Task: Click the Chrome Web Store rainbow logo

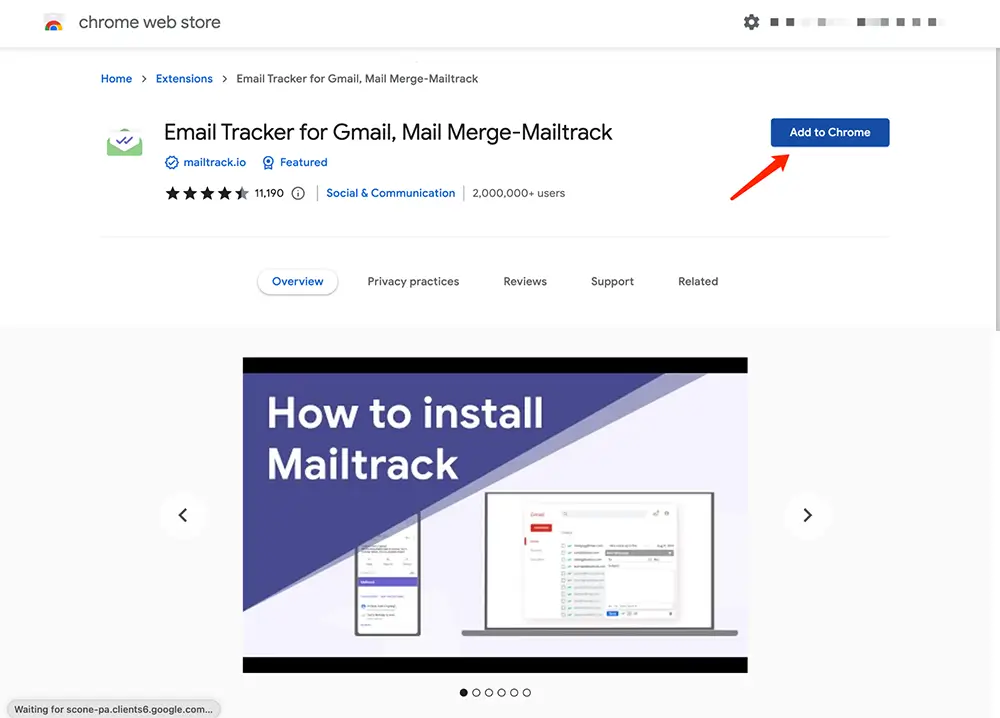Action: (x=54, y=23)
